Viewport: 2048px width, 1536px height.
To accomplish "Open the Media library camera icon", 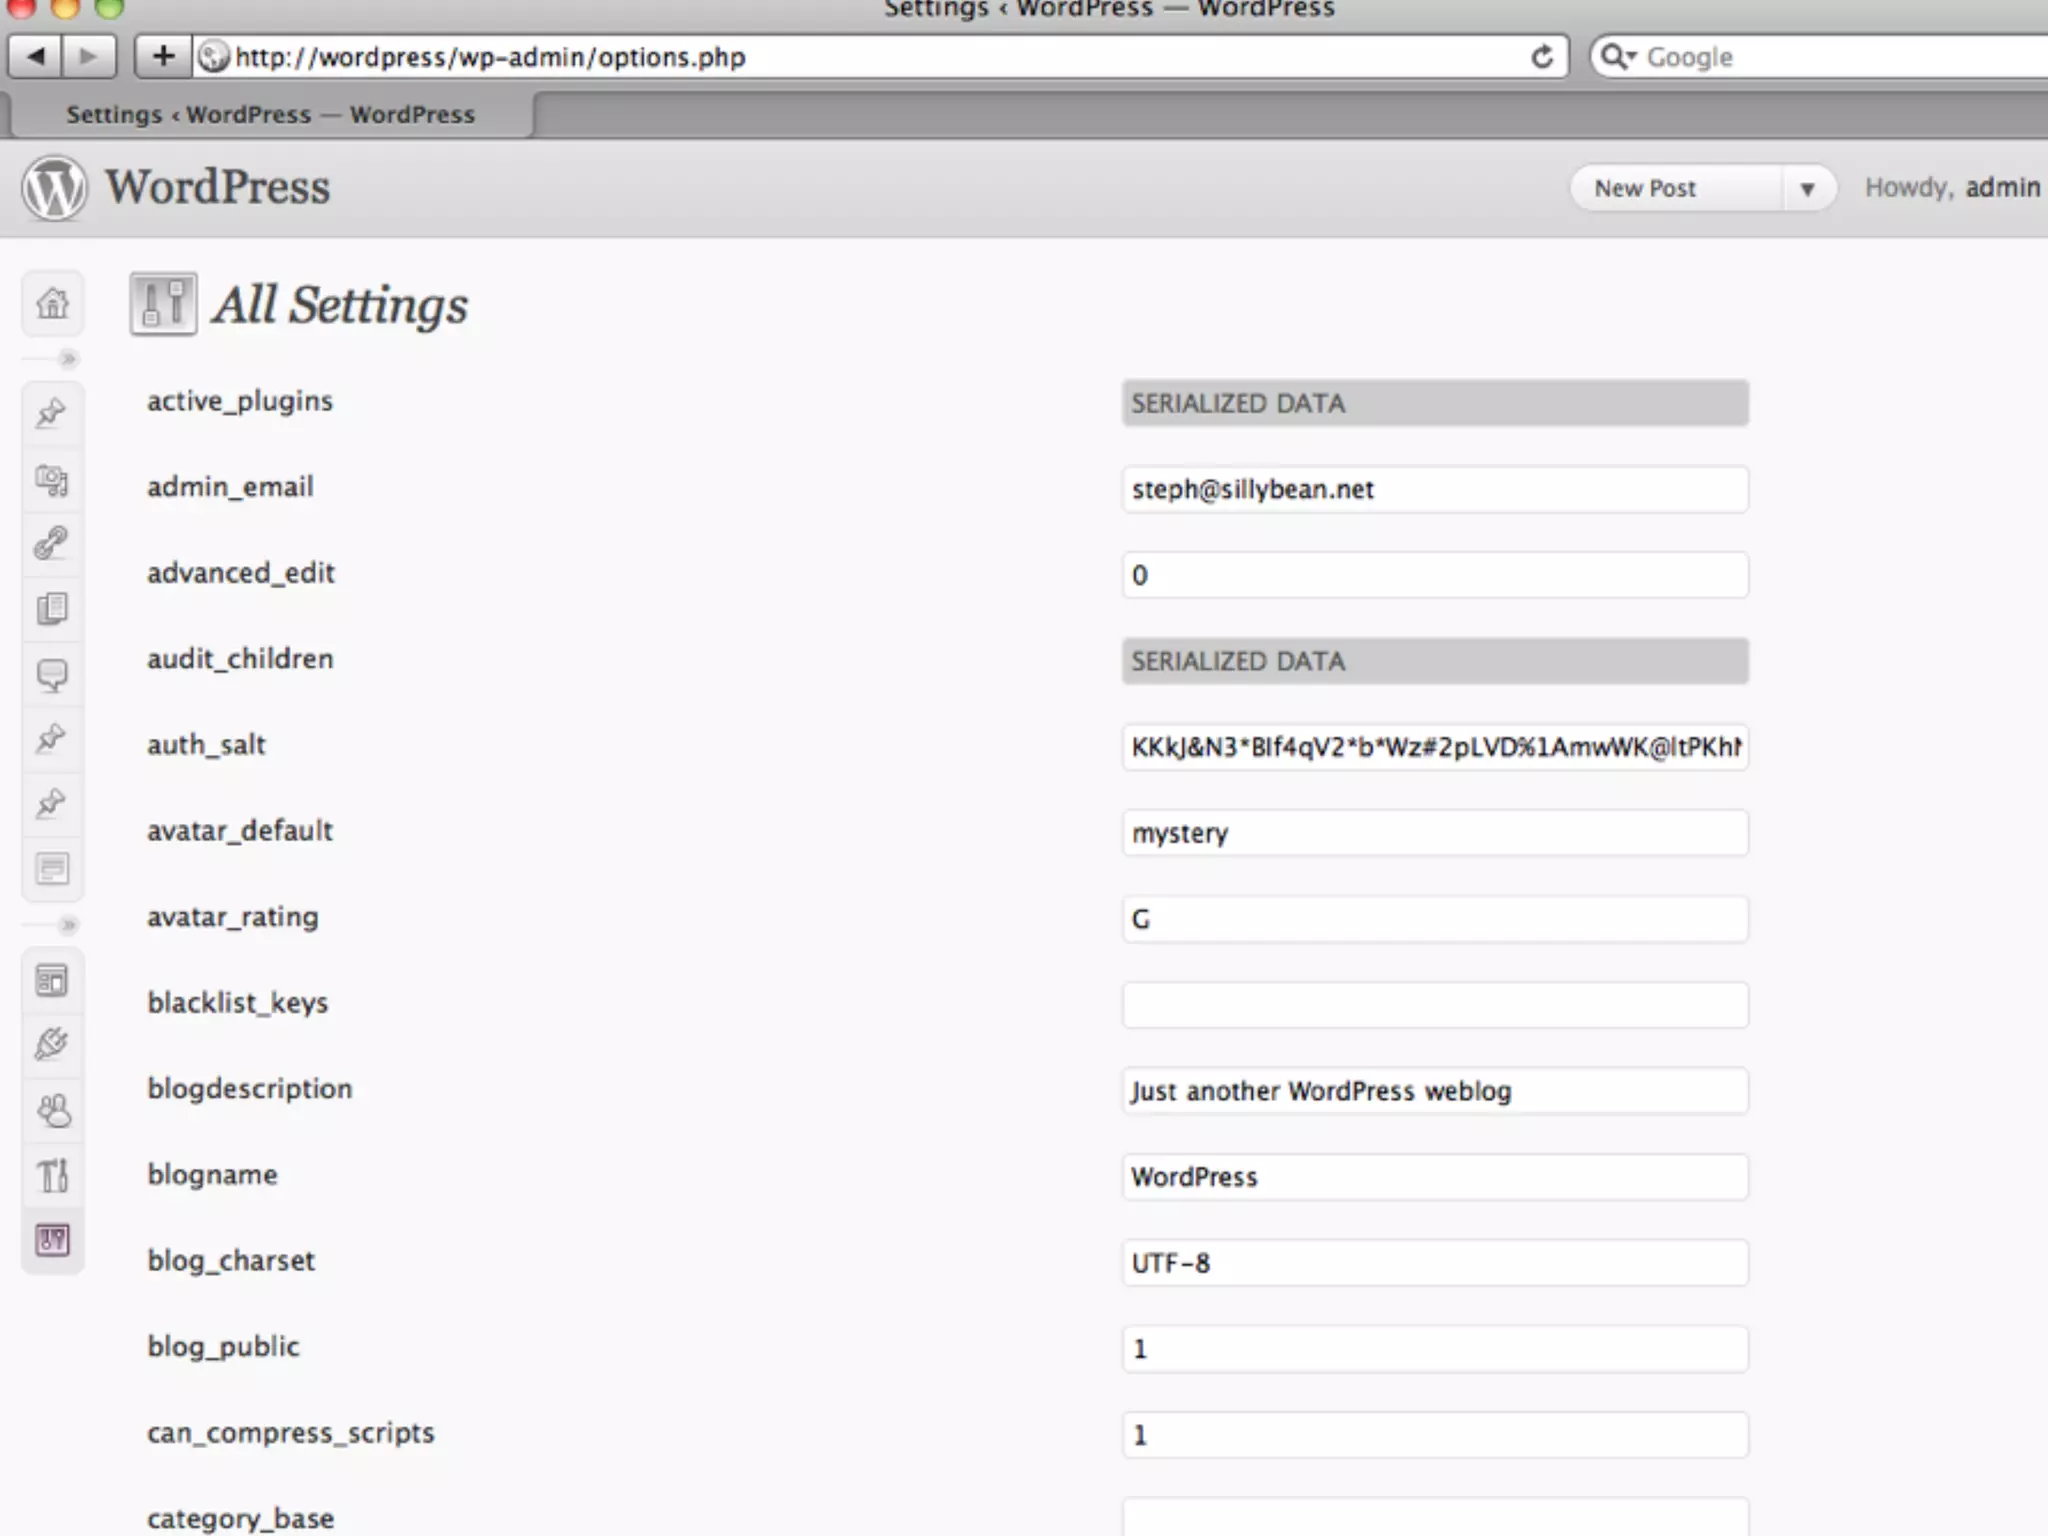I will point(52,480).
